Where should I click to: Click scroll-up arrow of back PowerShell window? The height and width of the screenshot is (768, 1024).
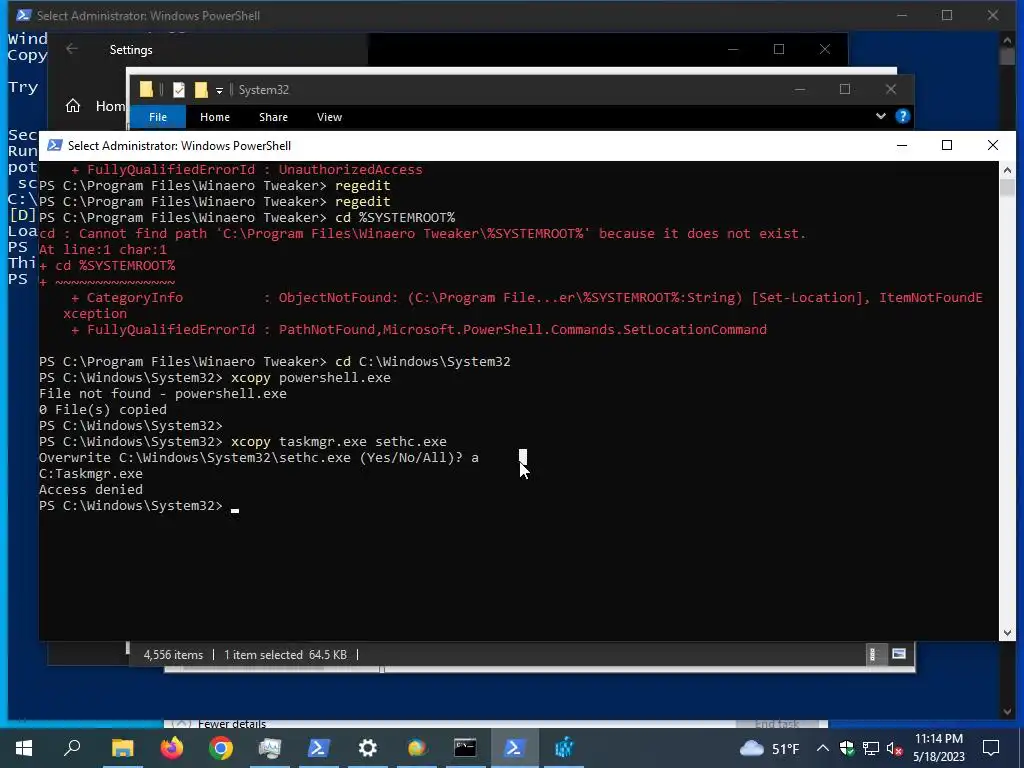pyautogui.click(x=1008, y=40)
